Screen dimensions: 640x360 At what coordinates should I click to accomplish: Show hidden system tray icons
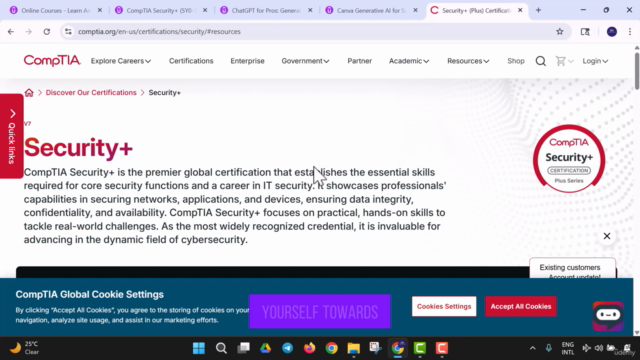click(532, 348)
